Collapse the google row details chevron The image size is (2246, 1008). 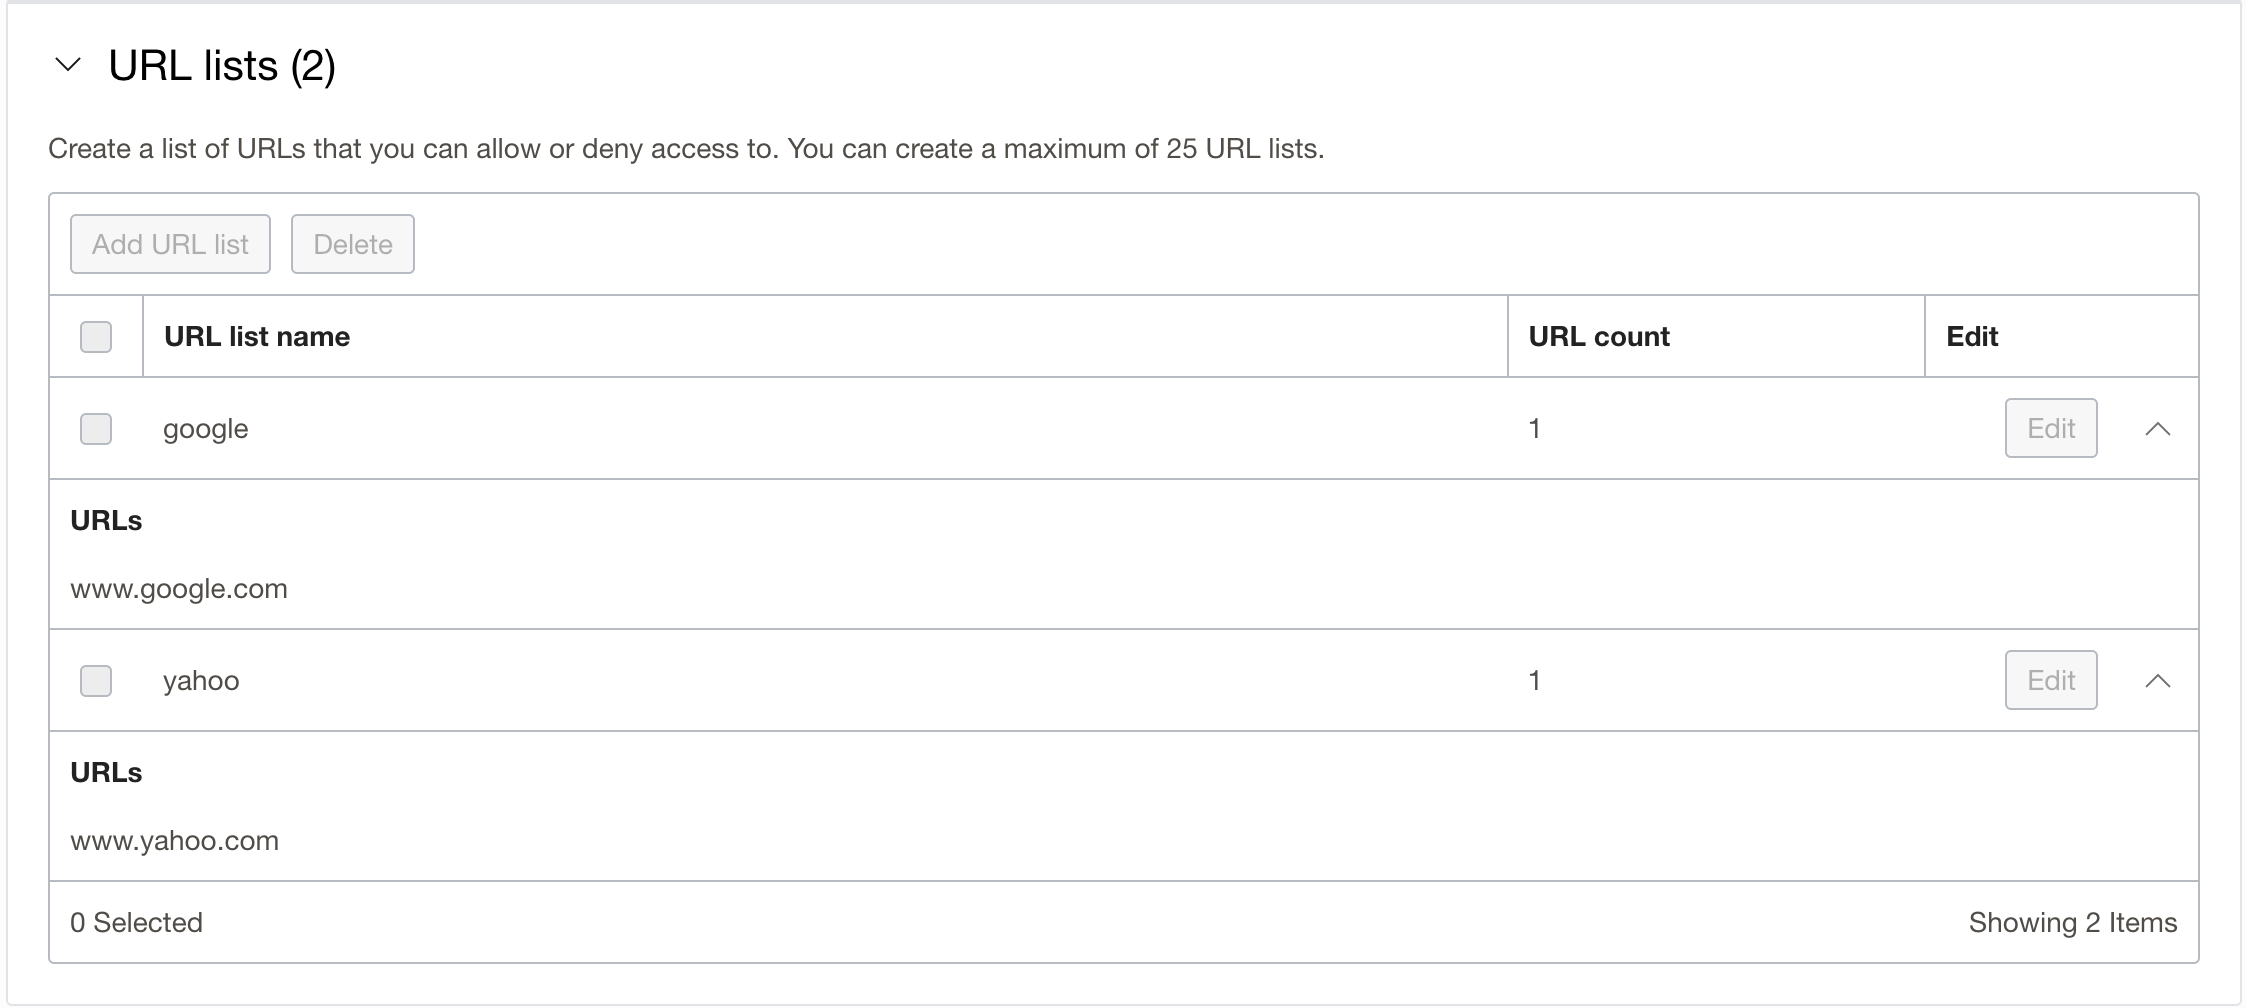pyautogui.click(x=2157, y=429)
